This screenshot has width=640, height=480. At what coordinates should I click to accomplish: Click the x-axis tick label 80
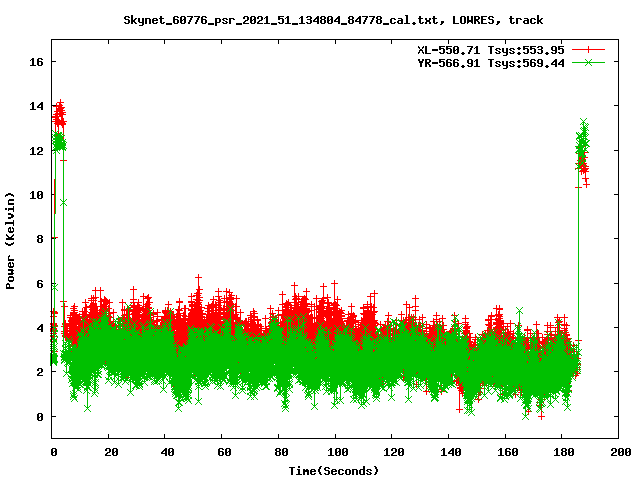click(x=281, y=452)
